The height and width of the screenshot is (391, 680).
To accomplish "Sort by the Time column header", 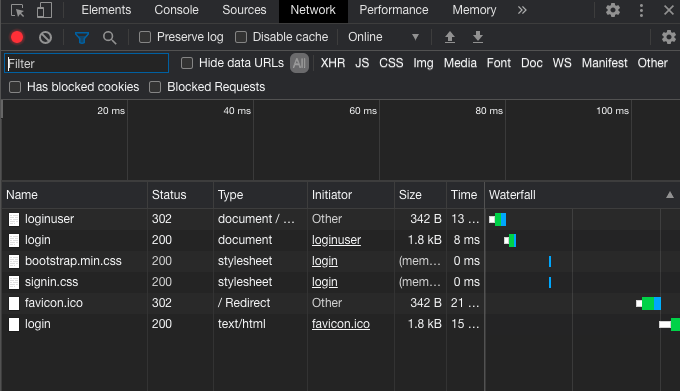I will coord(464,195).
